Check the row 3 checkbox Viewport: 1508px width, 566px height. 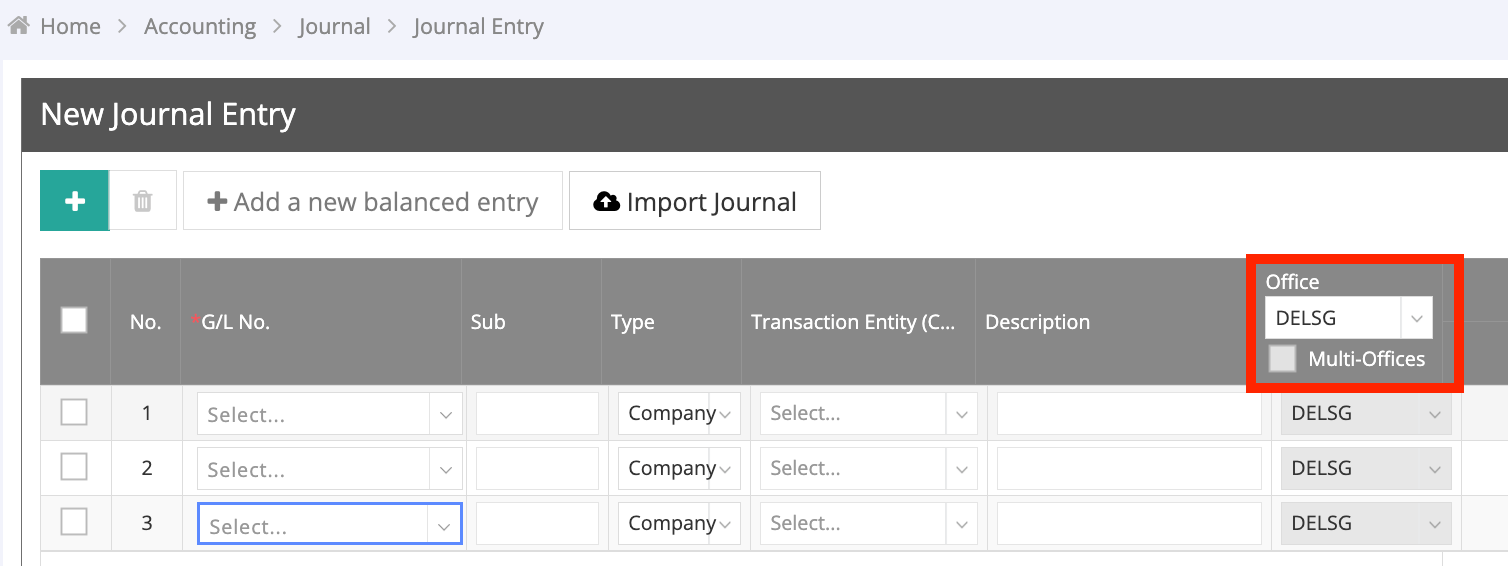[x=74, y=522]
